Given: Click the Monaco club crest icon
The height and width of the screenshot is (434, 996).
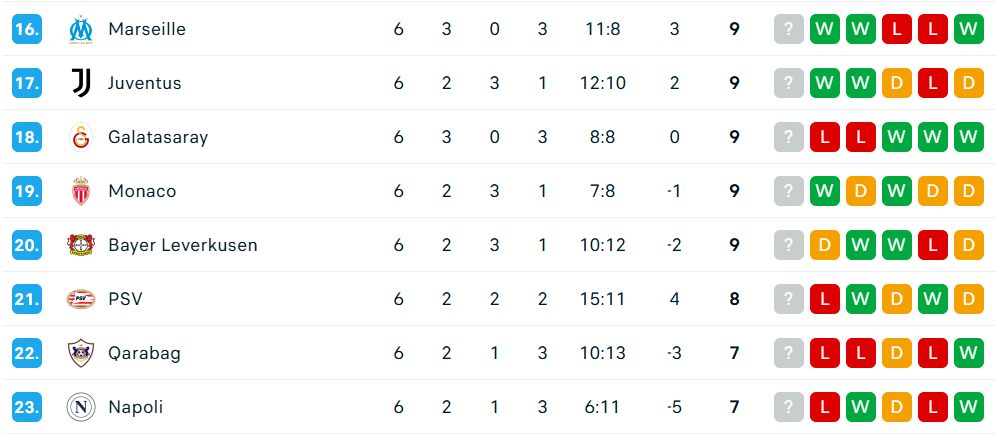Looking at the screenshot, I should pyautogui.click(x=81, y=191).
